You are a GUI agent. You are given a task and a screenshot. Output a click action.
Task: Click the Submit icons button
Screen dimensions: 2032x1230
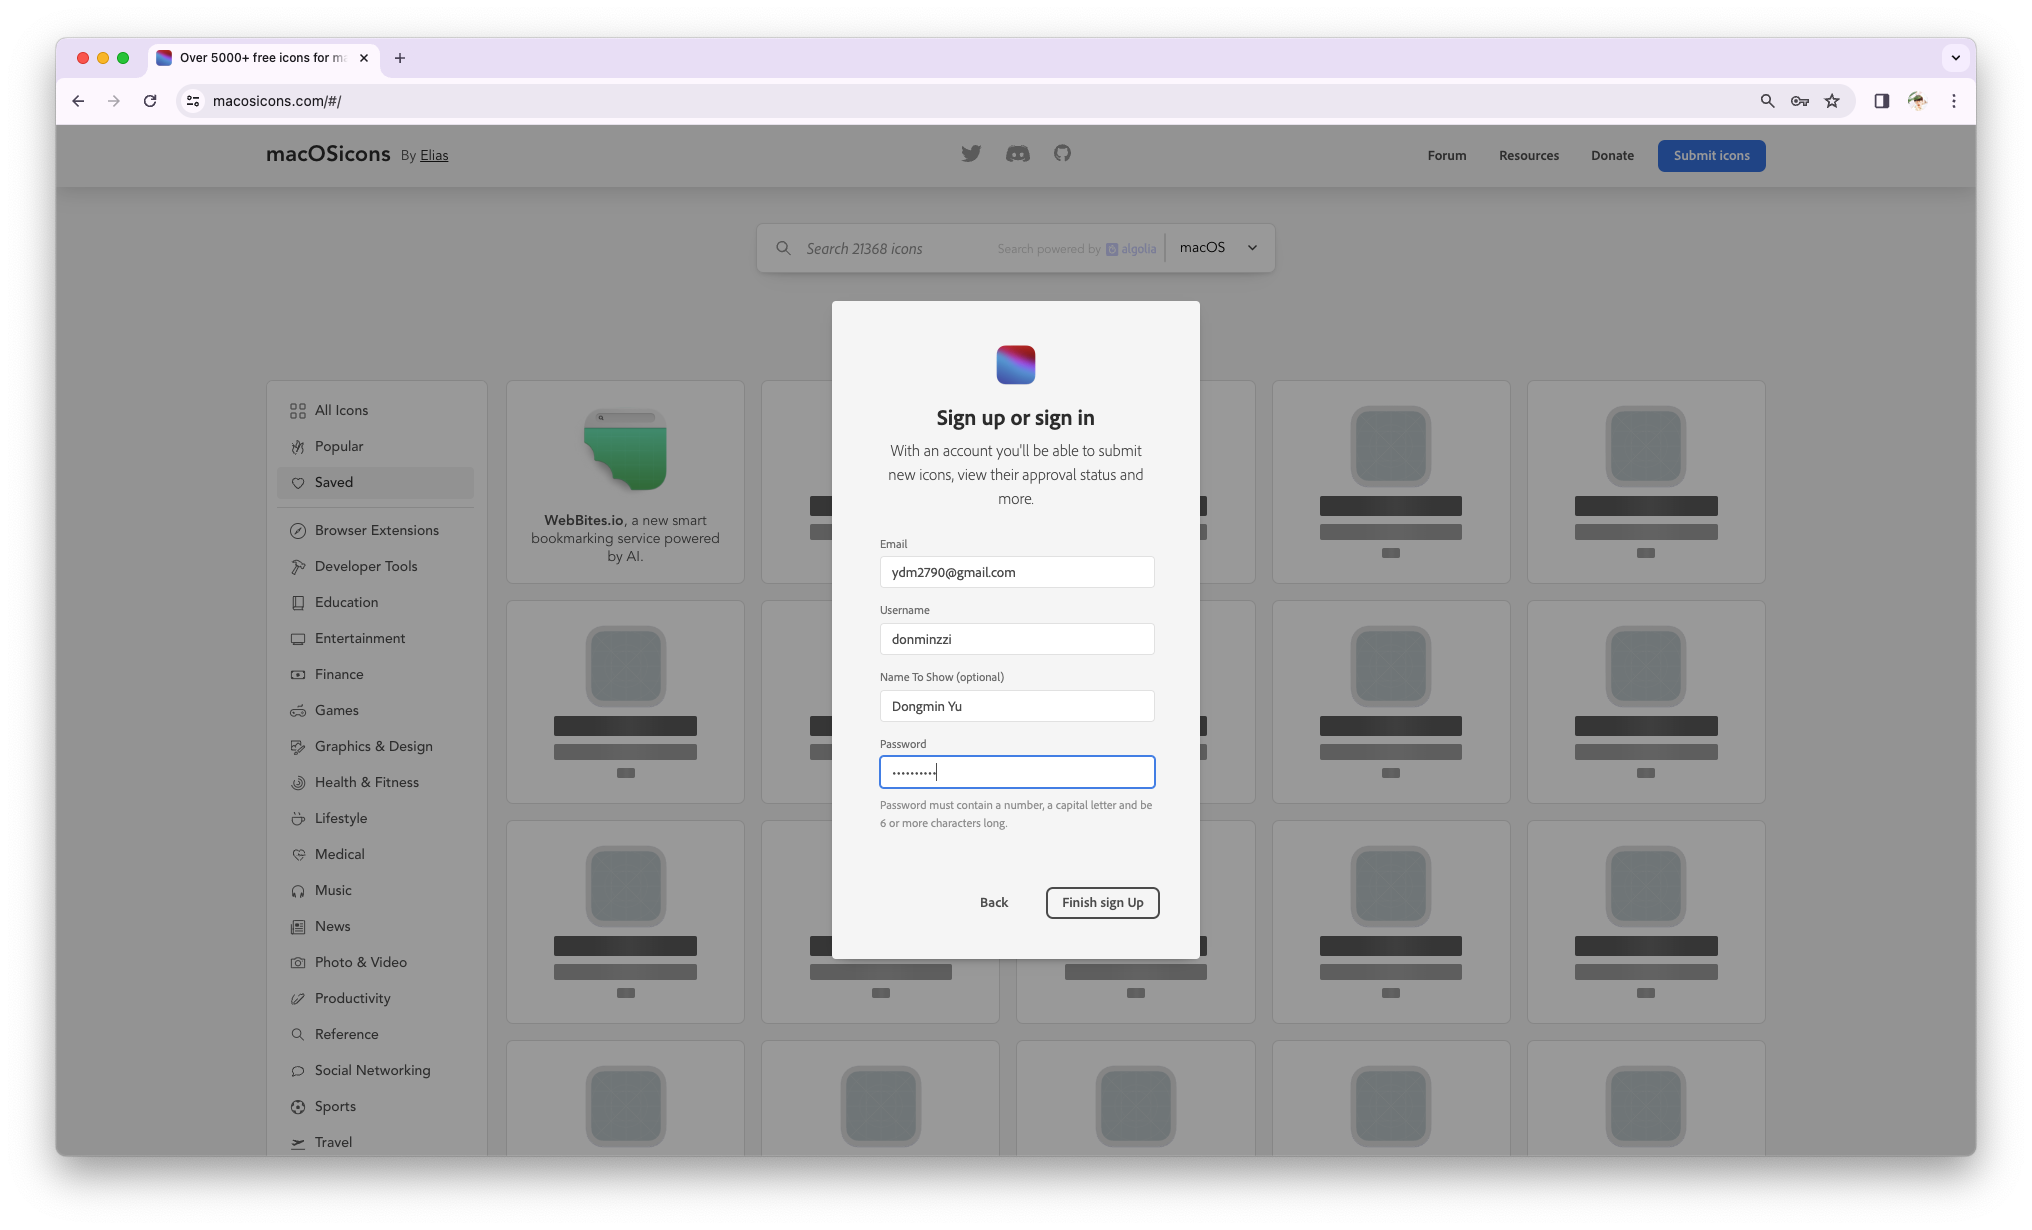[1711, 156]
